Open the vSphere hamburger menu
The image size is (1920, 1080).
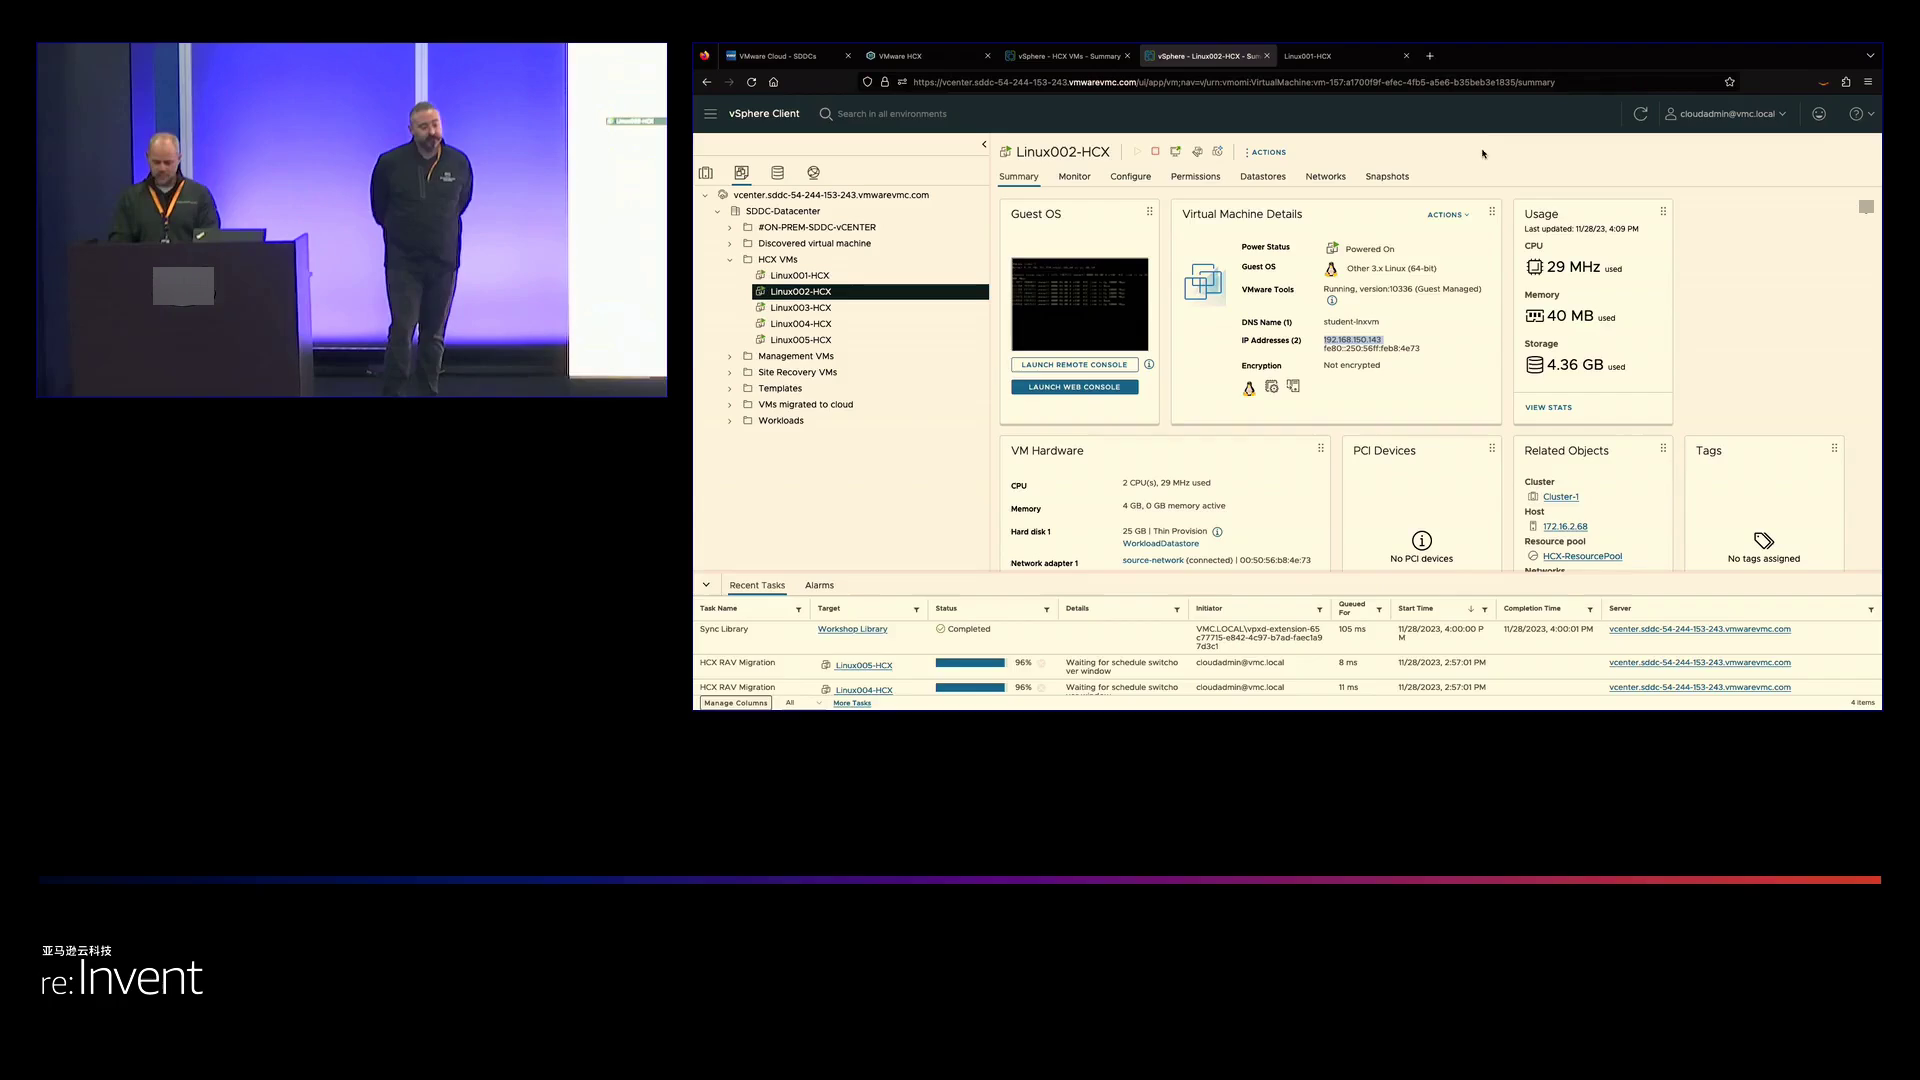tap(710, 114)
